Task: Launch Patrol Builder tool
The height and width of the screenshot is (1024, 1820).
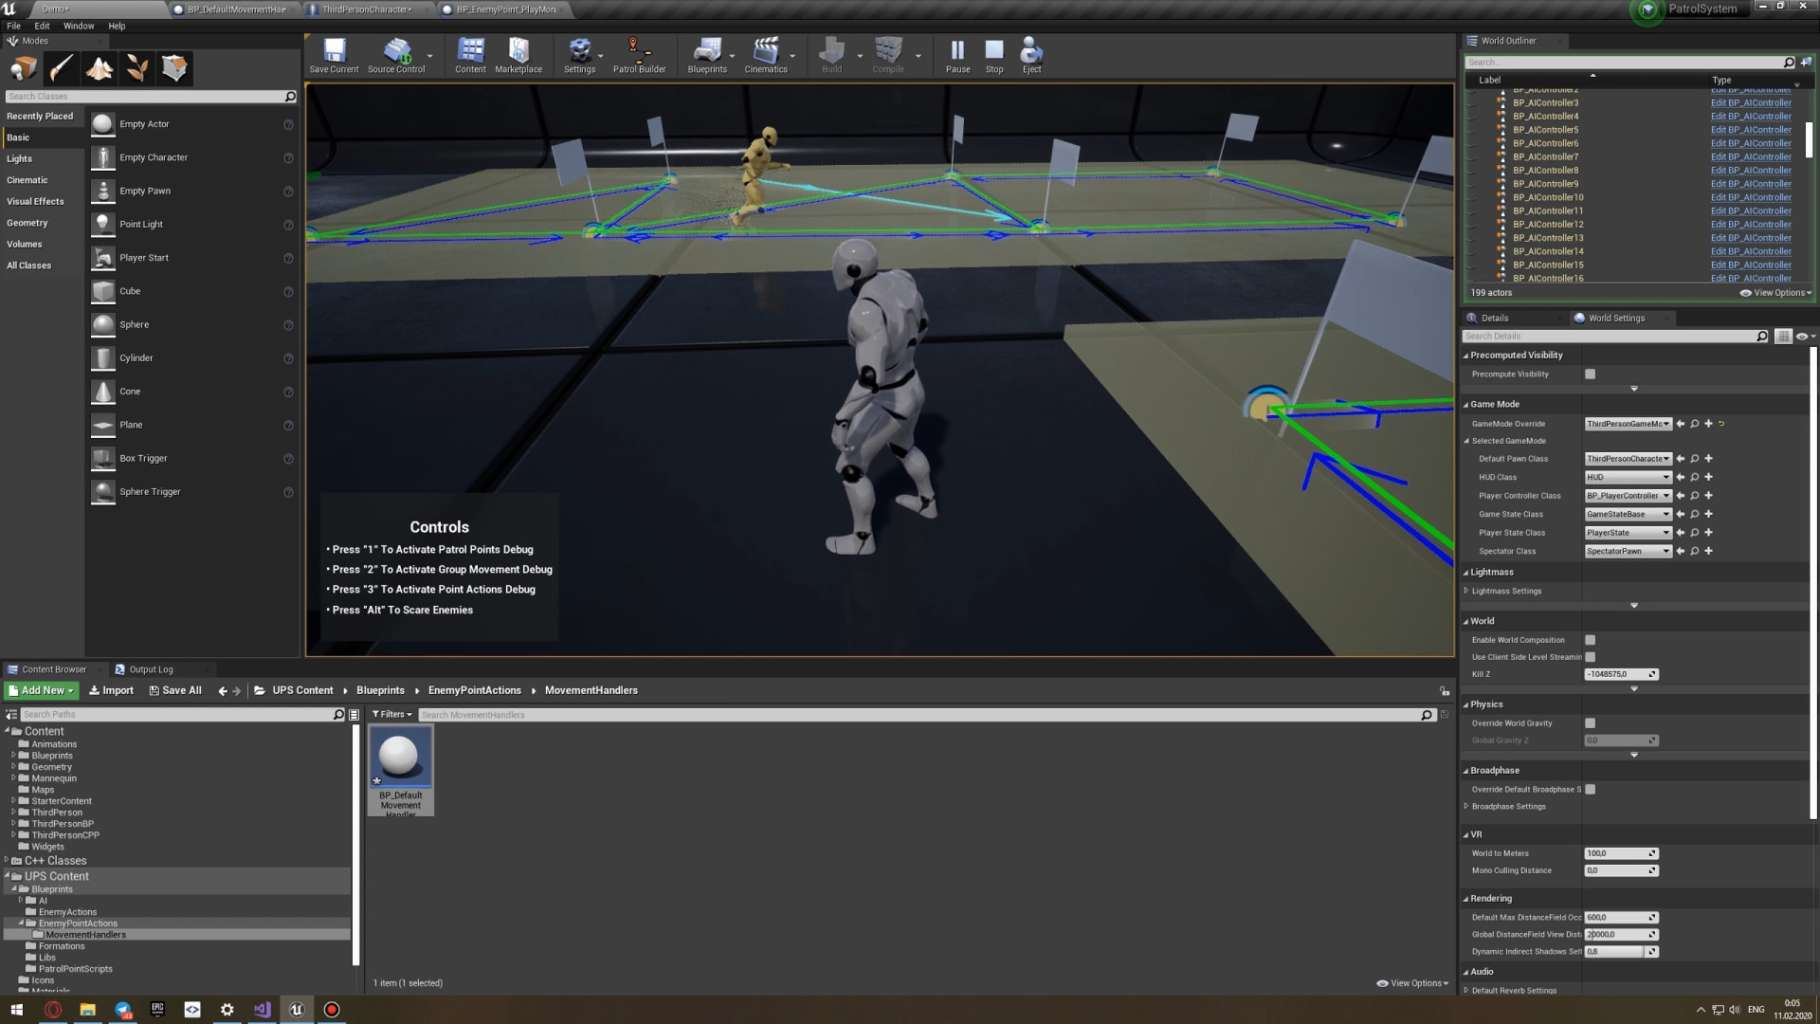Action: click(639, 55)
